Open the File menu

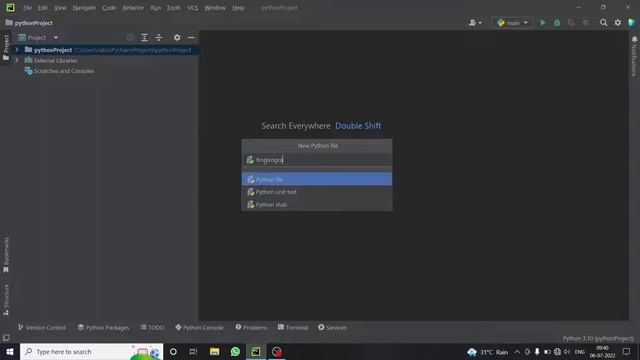(27, 8)
